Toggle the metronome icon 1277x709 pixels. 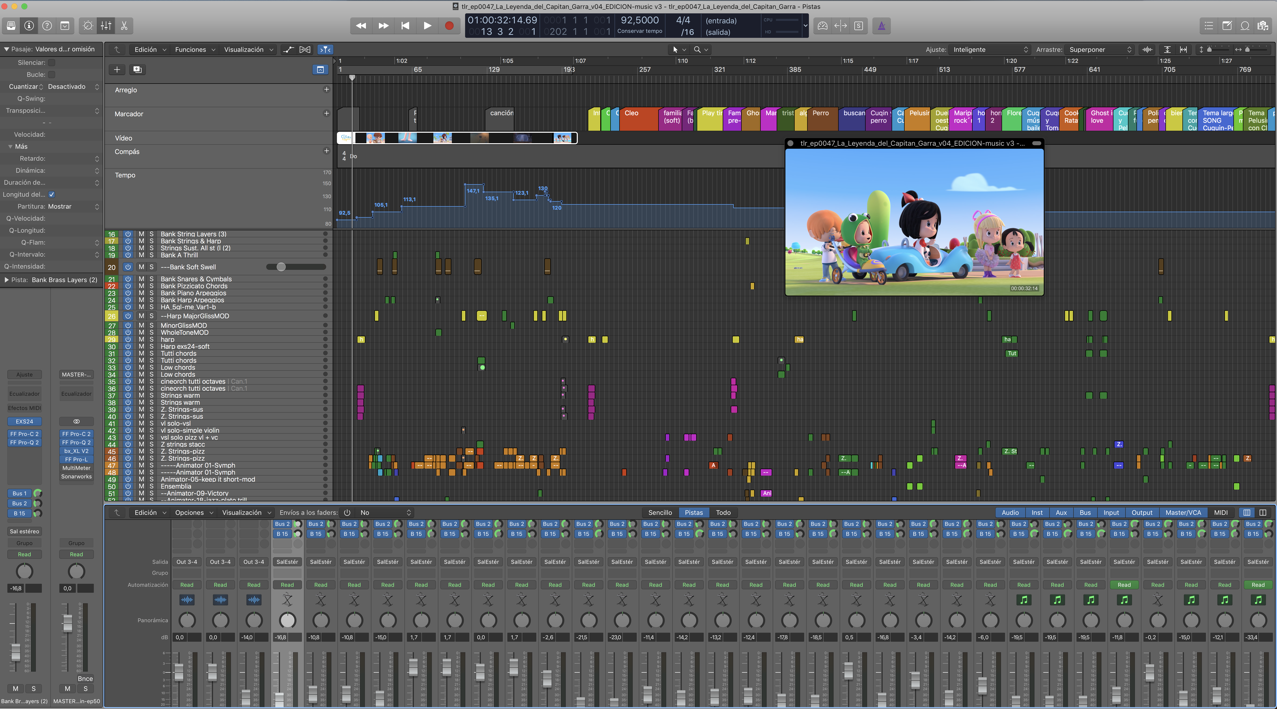[x=881, y=26]
